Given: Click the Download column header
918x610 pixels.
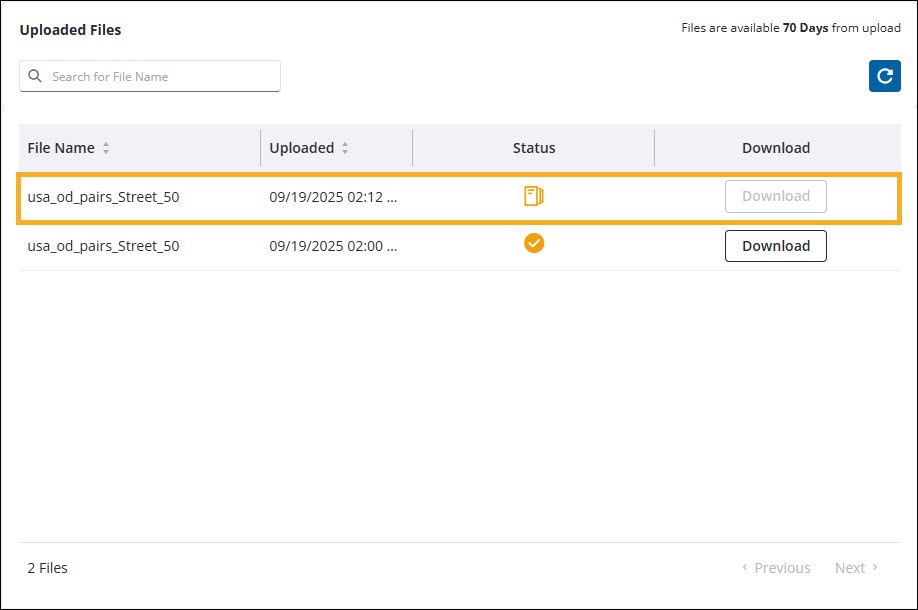Looking at the screenshot, I should [776, 147].
